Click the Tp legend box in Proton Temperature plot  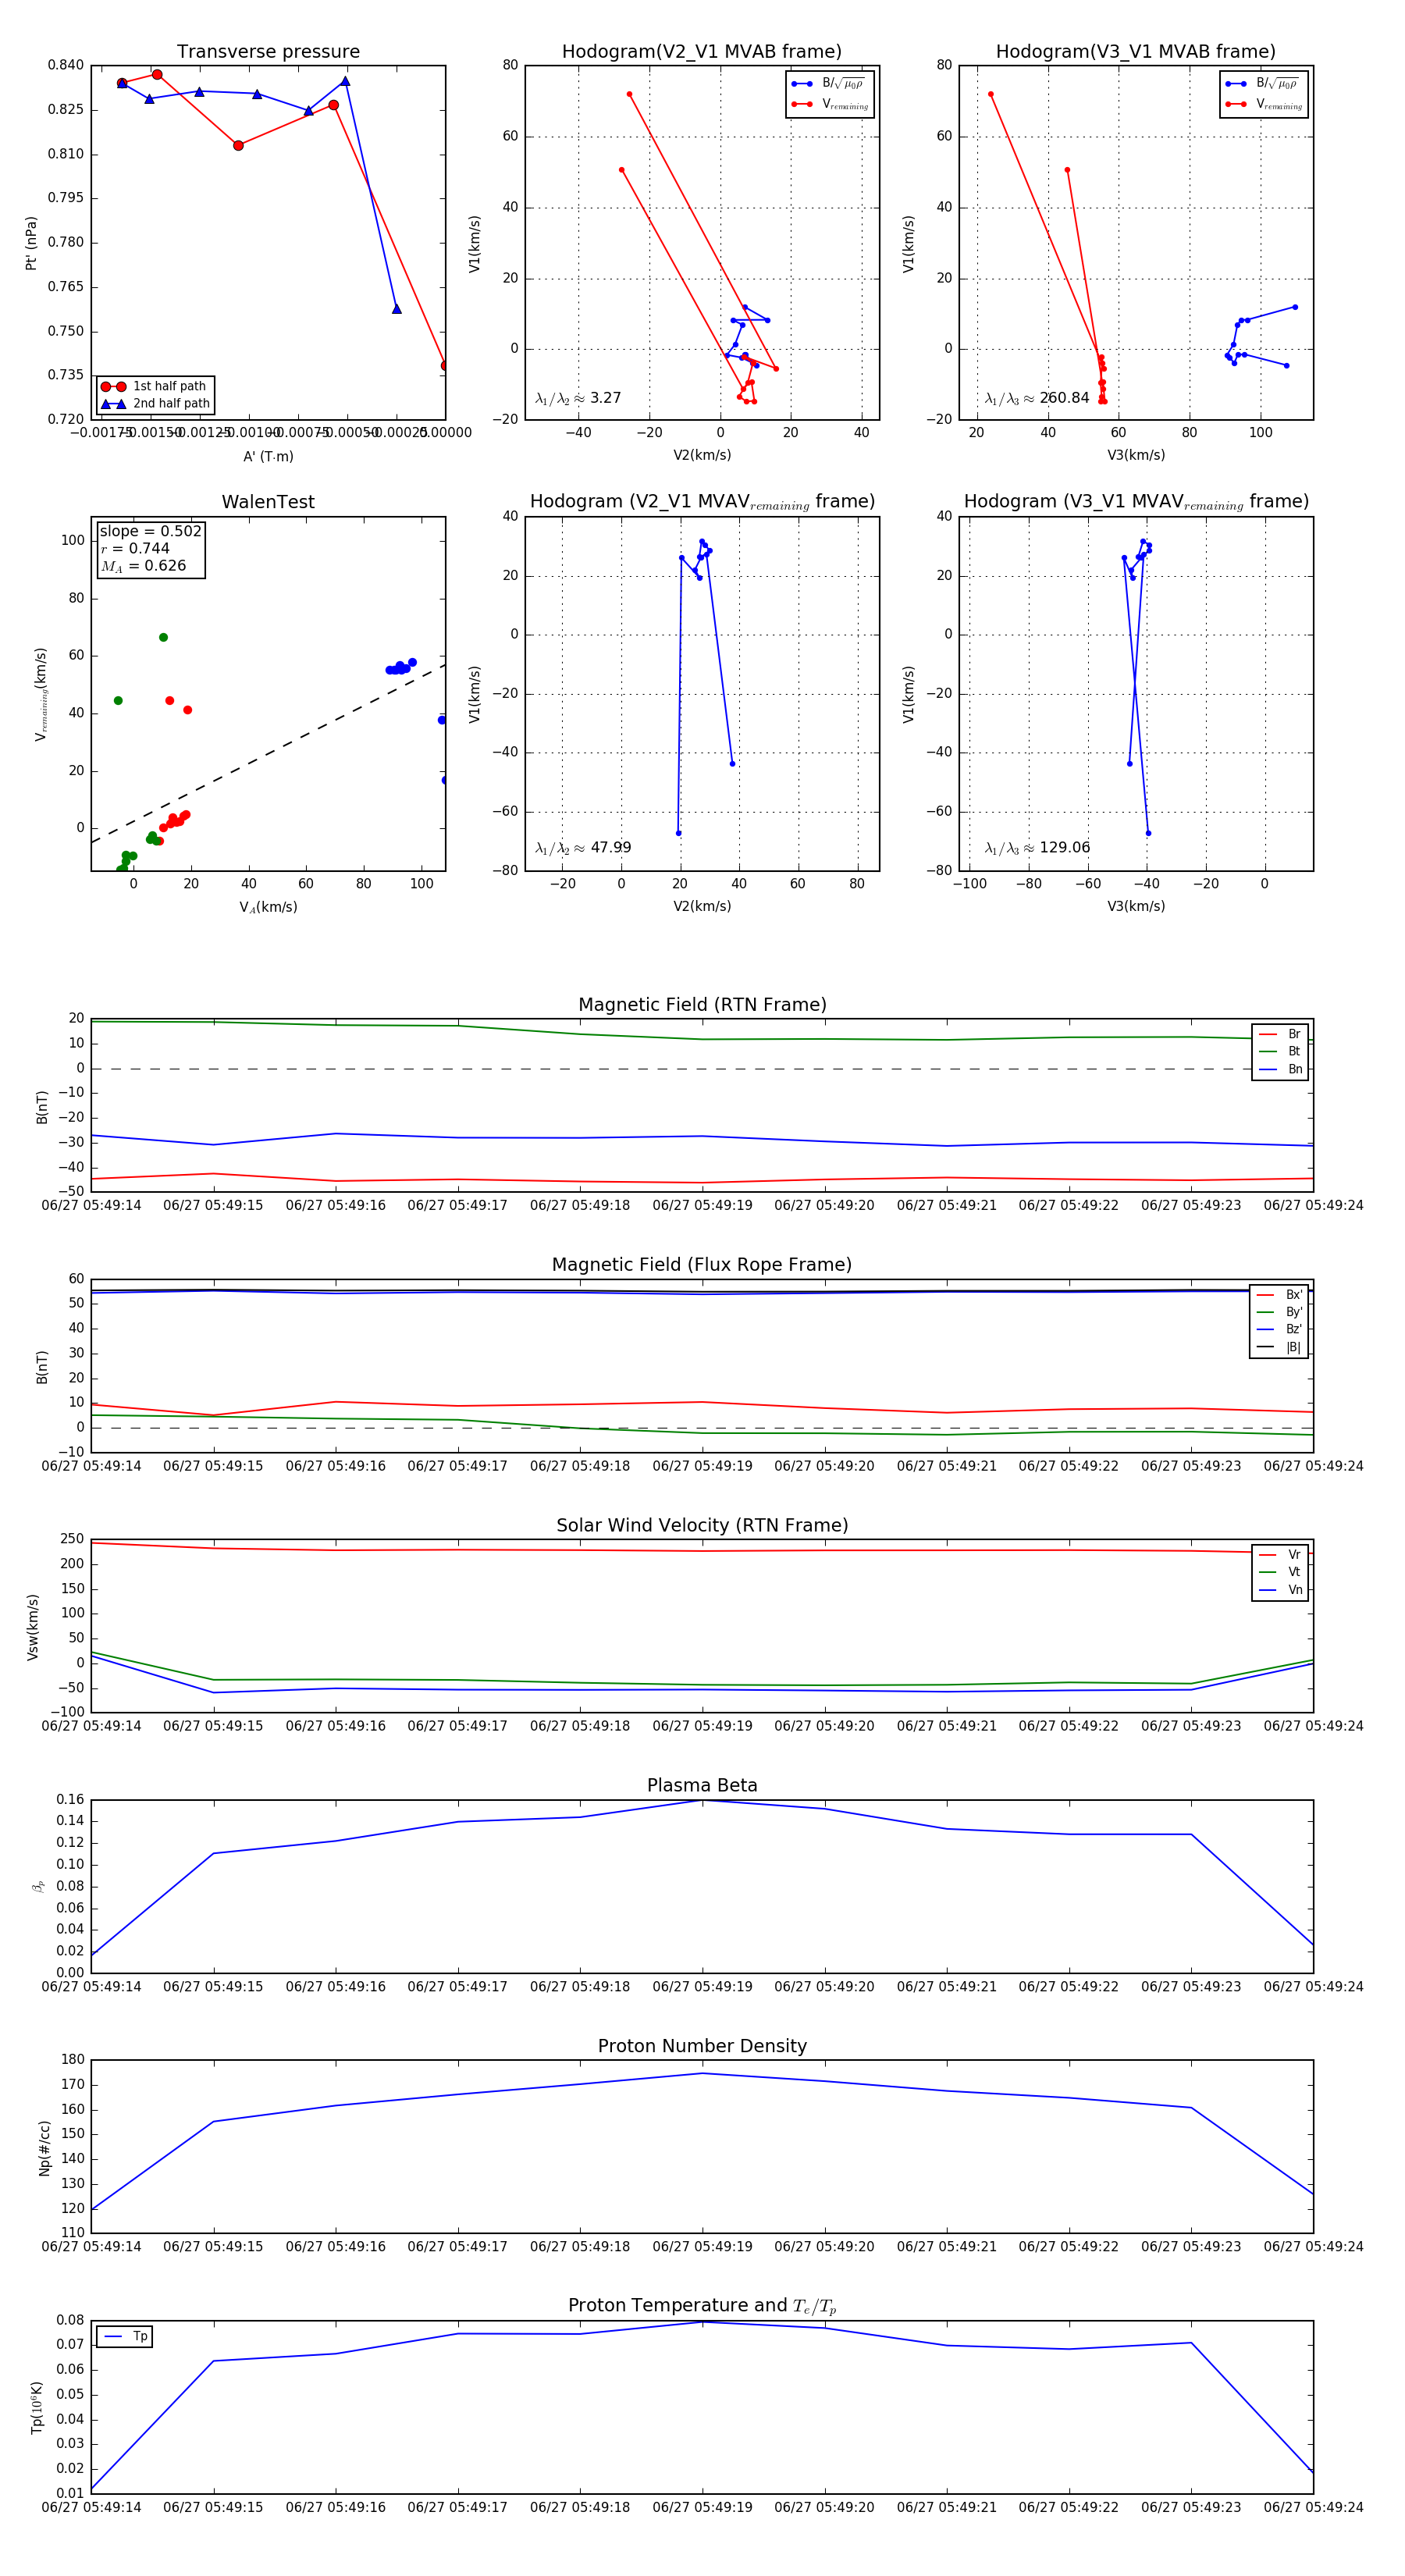pos(125,2337)
